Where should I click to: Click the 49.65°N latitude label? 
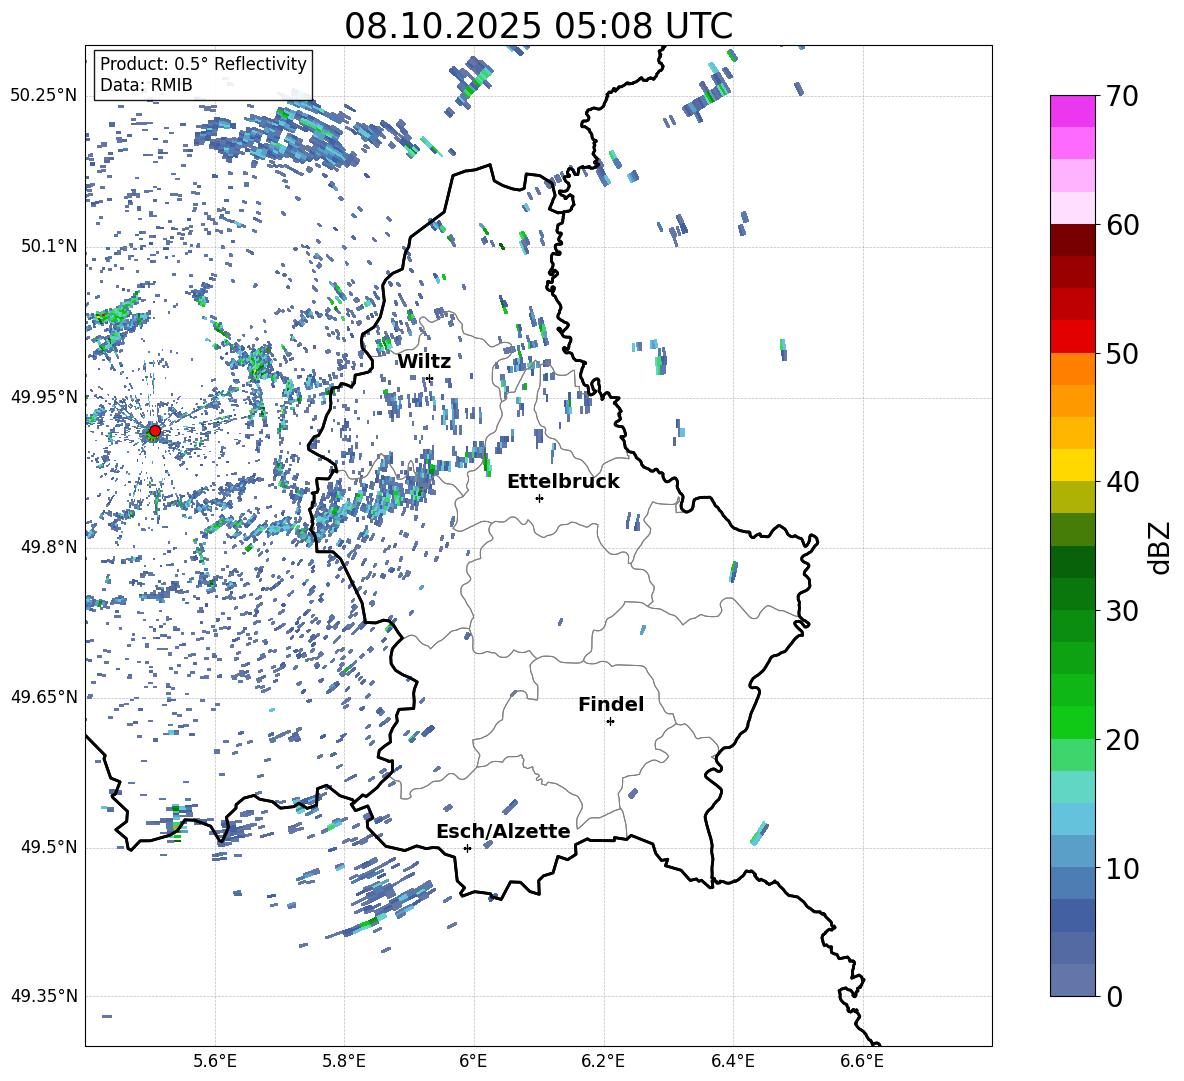click(x=44, y=697)
